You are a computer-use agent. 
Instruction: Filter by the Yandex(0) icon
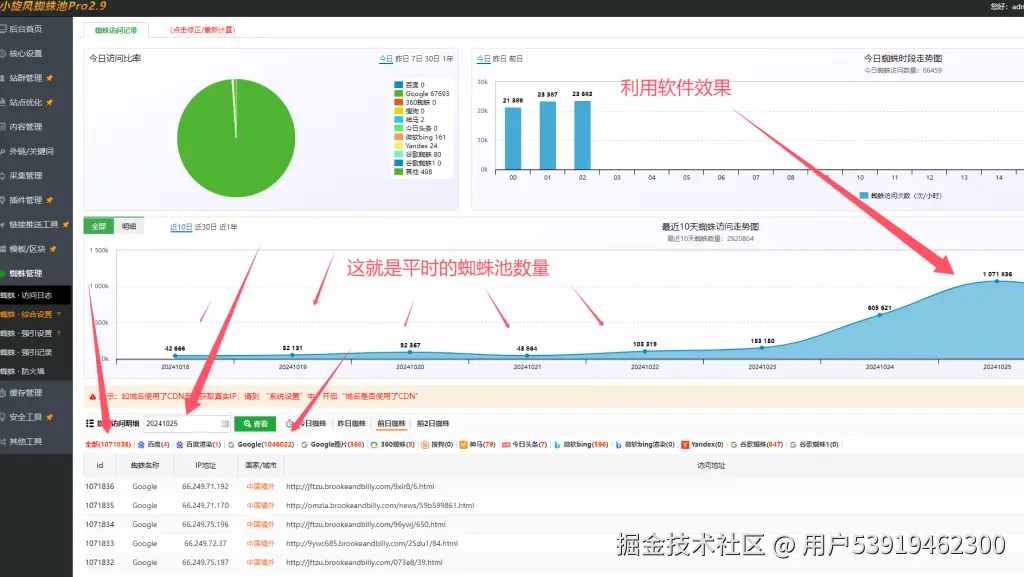(685, 444)
